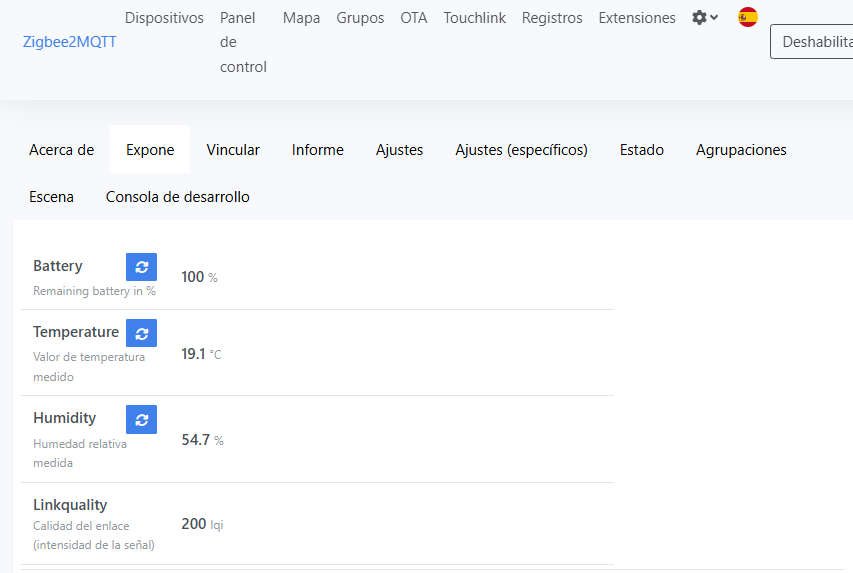The image size is (853, 573).
Task: Open the Agrupaciones tab
Action: point(741,150)
